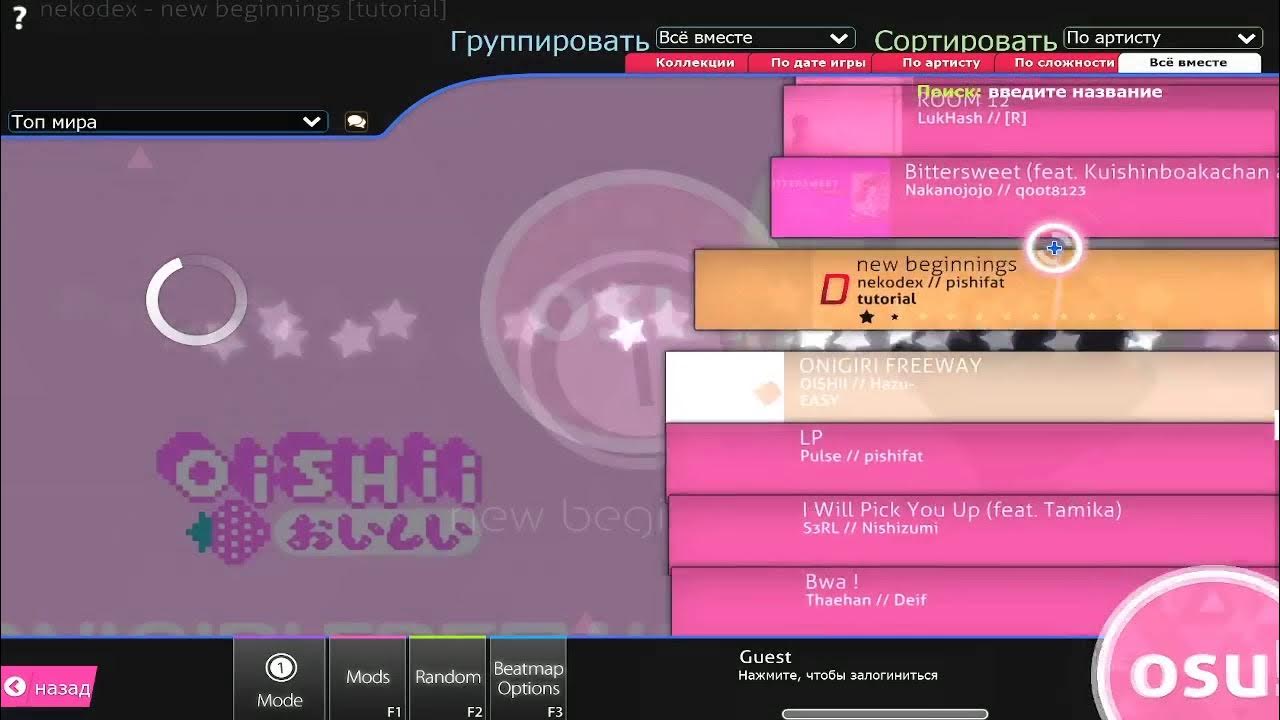
Task: Open the Группировать dropdown
Action: [x=755, y=38]
